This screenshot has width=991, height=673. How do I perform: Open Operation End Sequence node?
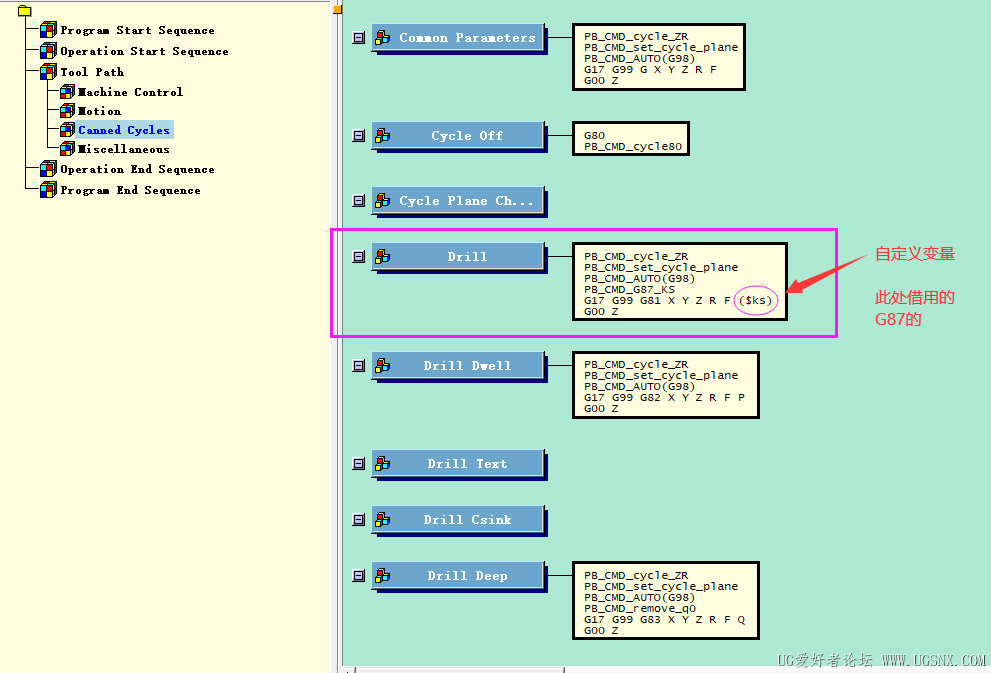pyautogui.click(x=137, y=170)
